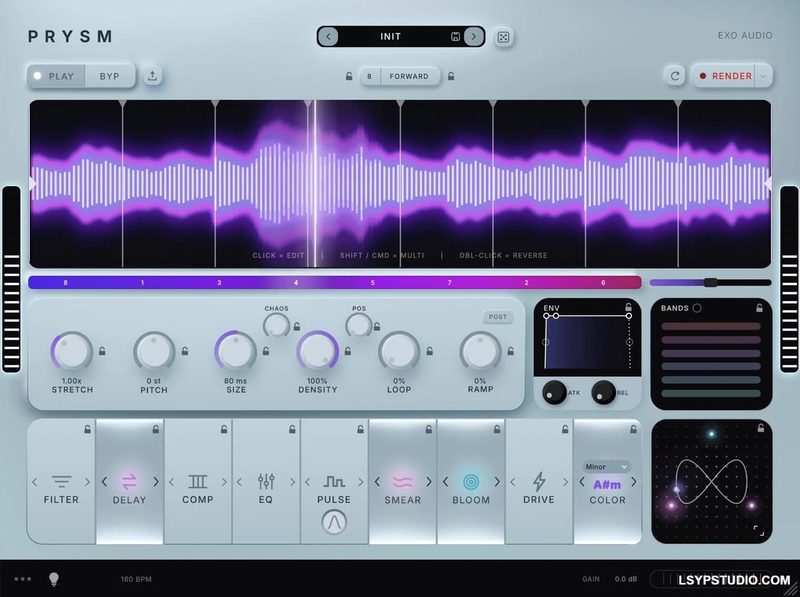Toggle the ENV panel lock
The image size is (800, 597).
click(629, 307)
